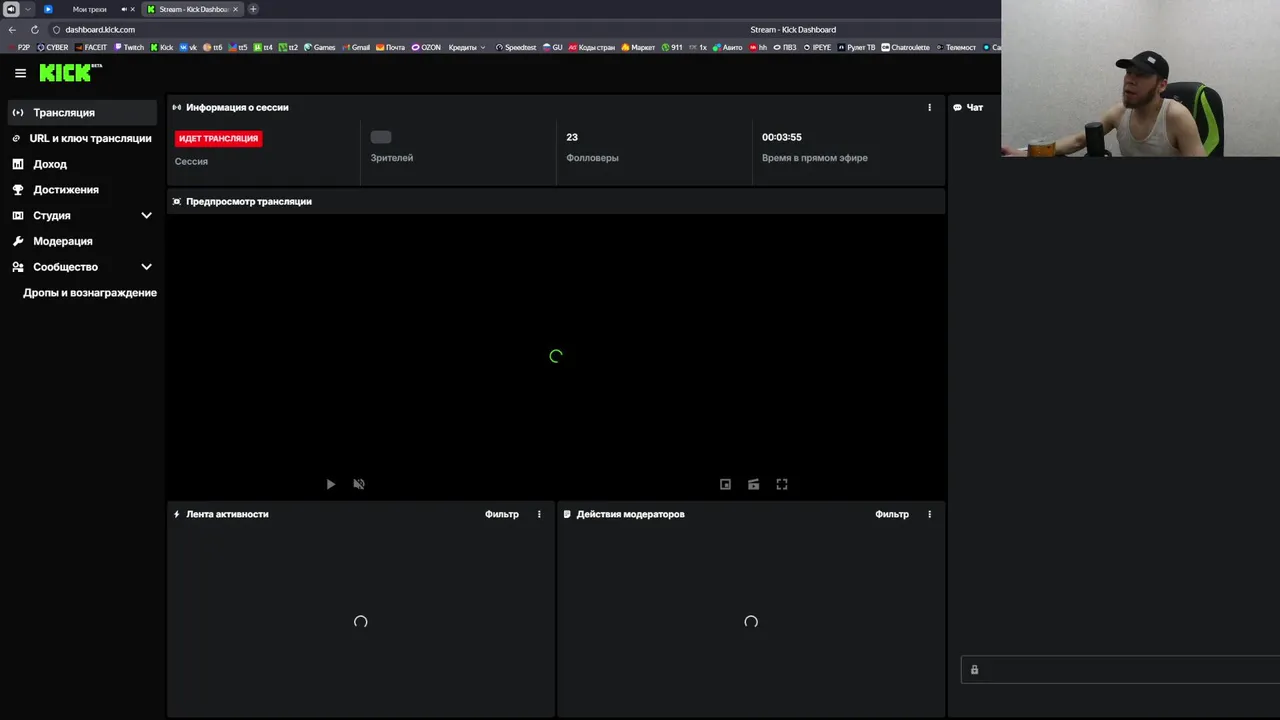Open a new browser tab

[x=253, y=9]
